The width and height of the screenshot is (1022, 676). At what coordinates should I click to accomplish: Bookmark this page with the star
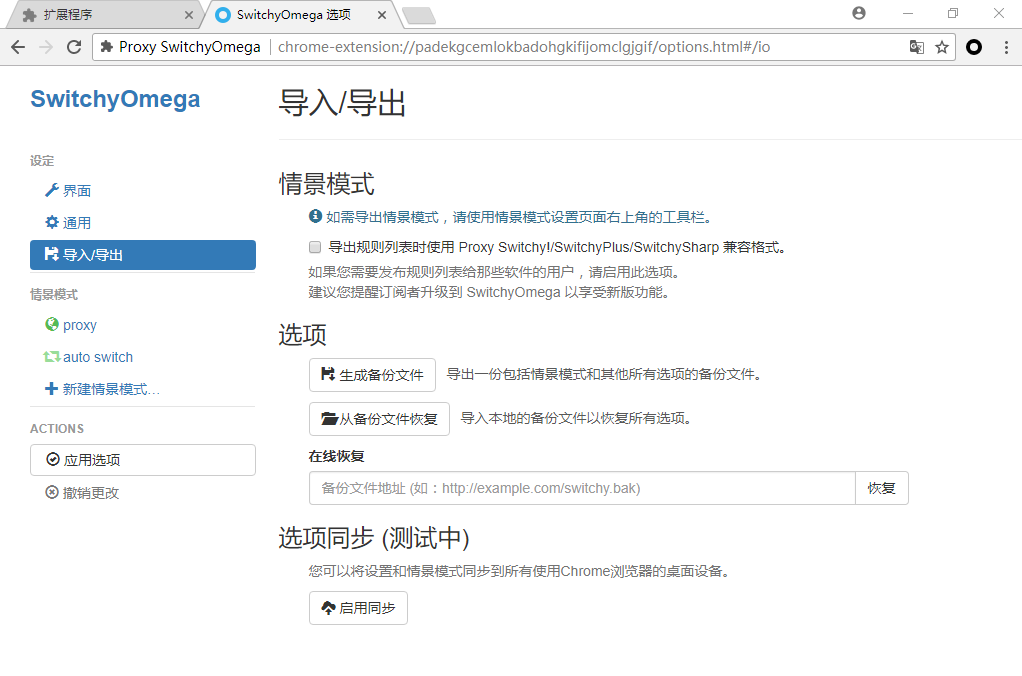click(x=942, y=47)
